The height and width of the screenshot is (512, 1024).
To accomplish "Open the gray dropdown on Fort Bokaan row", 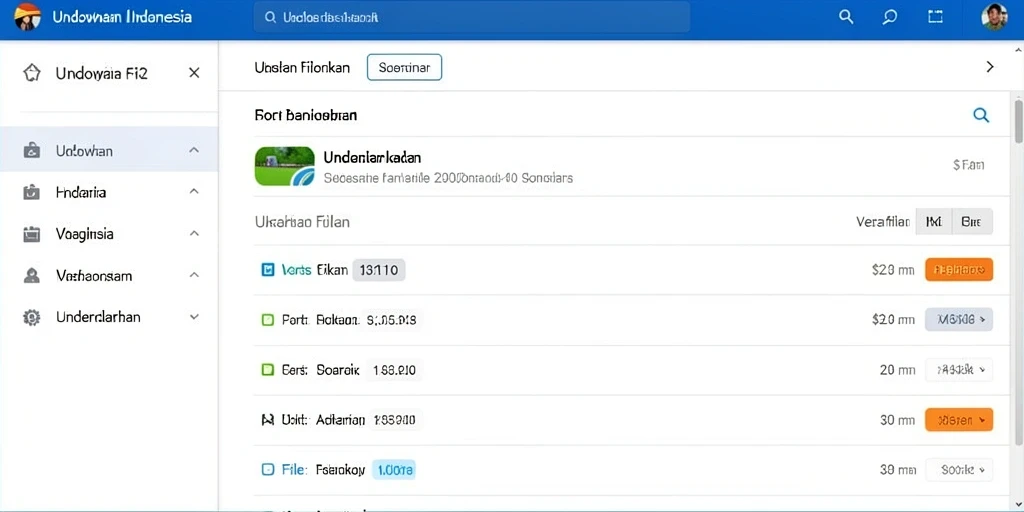I will (x=959, y=319).
